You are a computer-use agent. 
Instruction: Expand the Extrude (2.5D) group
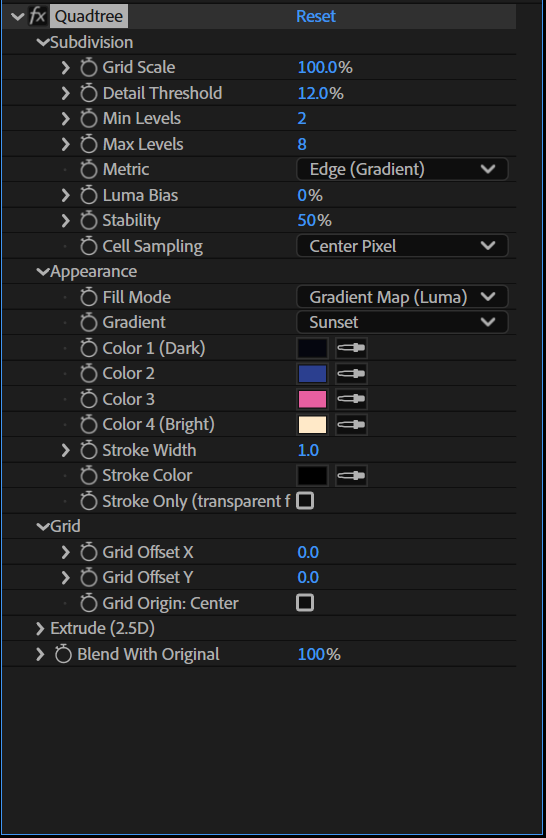[40, 628]
